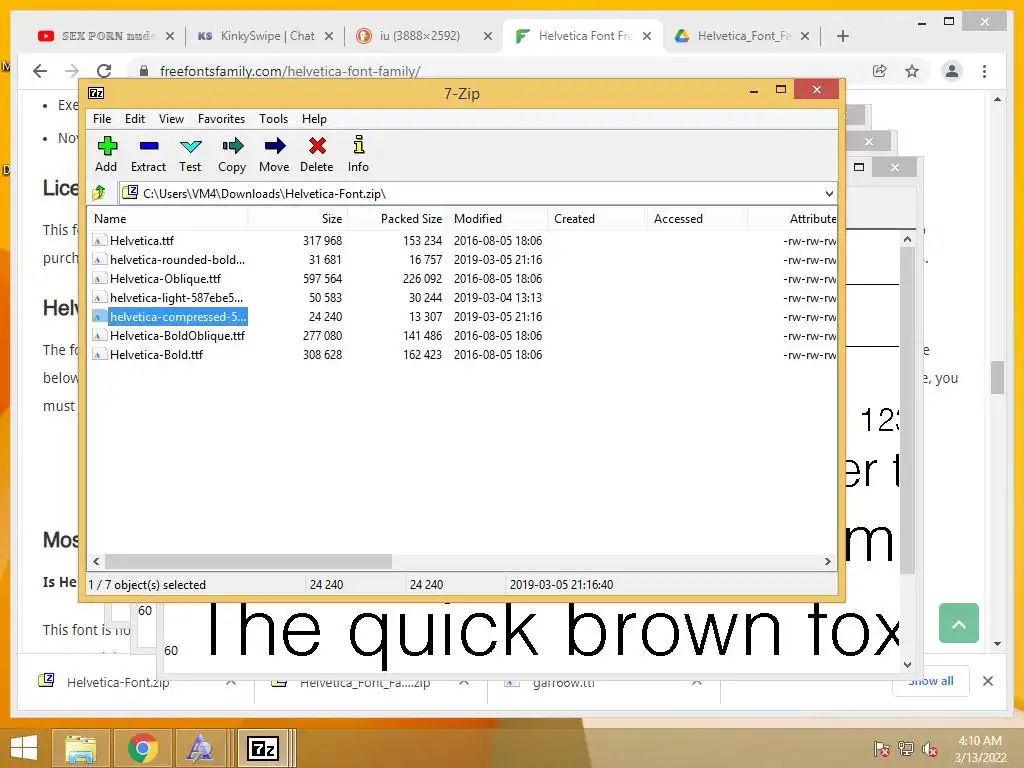
Task: Go up one folder level icon
Action: click(x=99, y=193)
